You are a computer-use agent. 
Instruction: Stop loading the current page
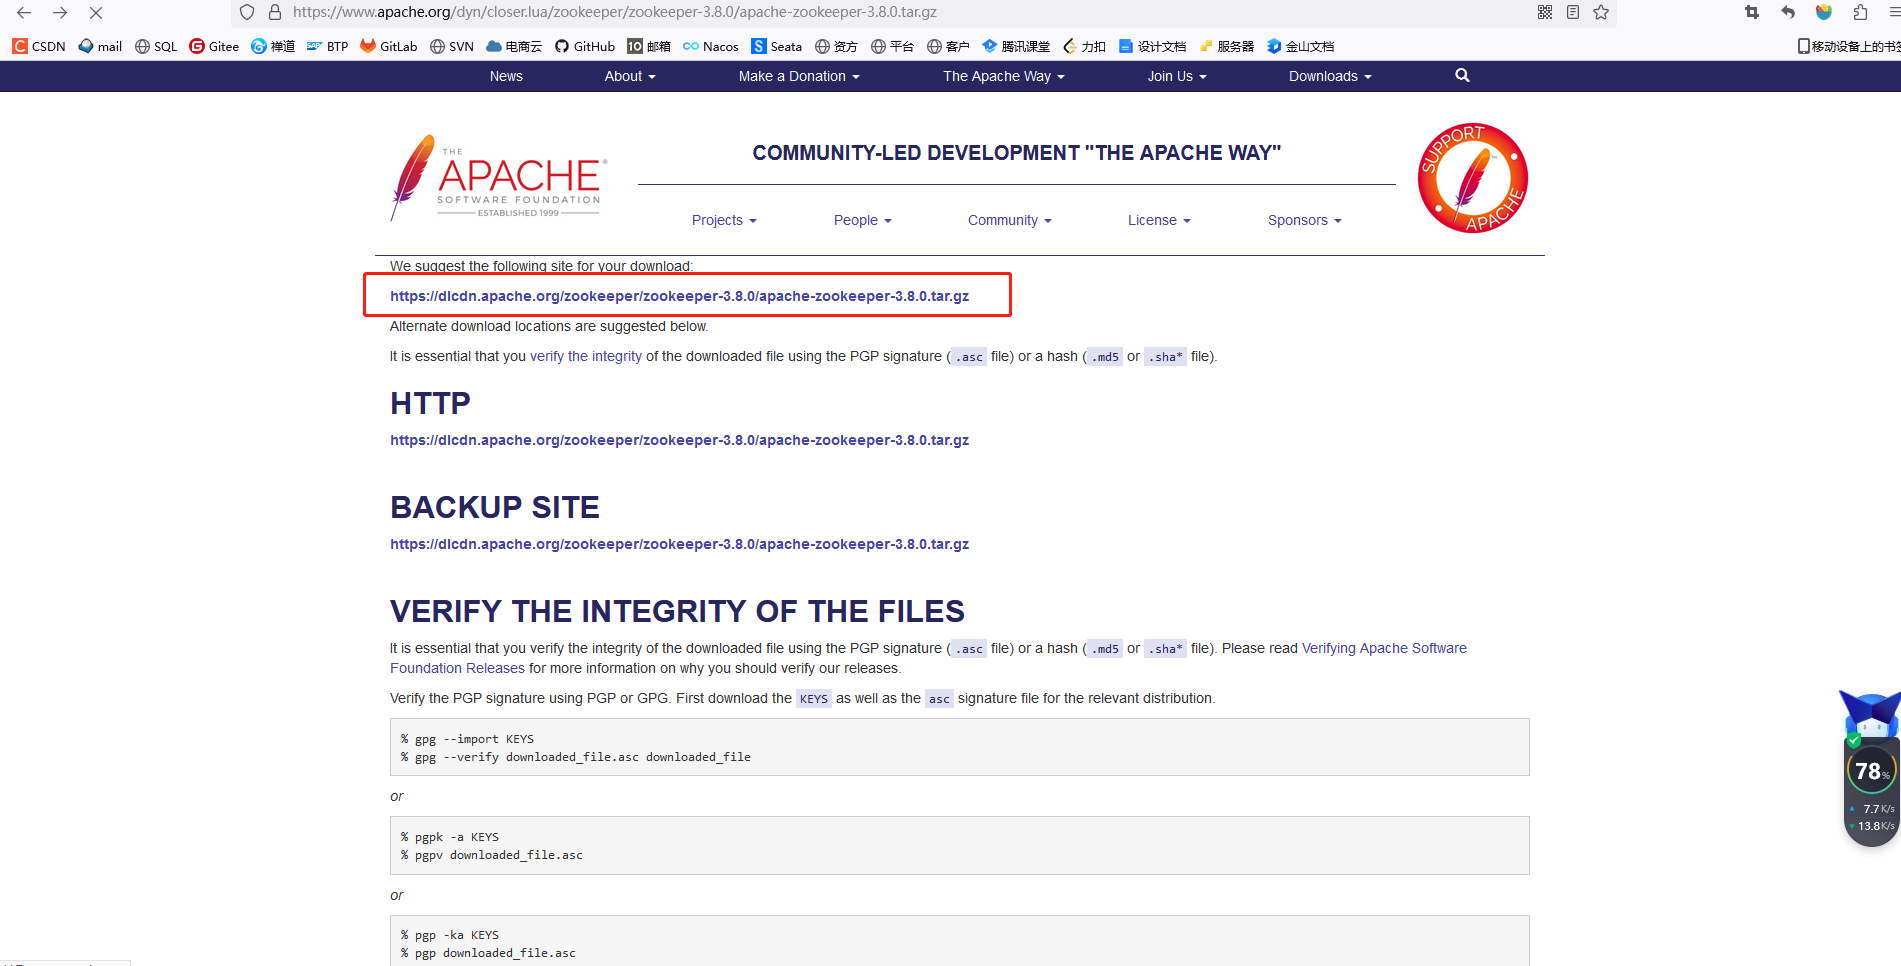tap(96, 13)
